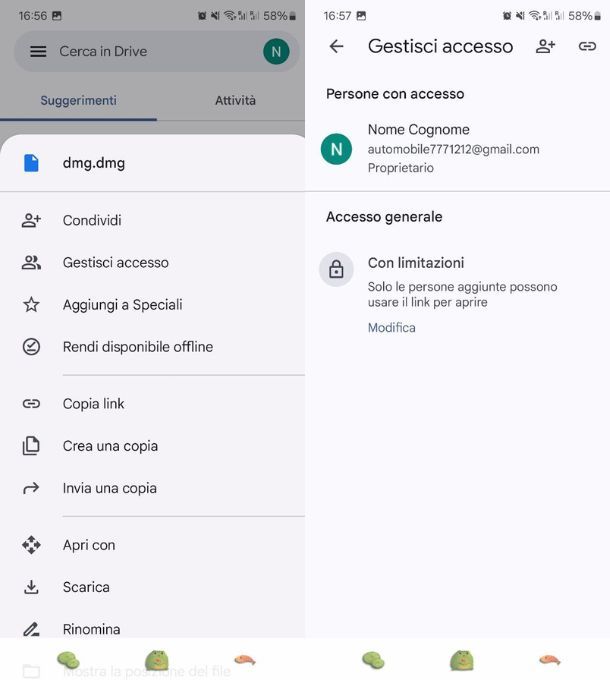Select Apri con option
The height and width of the screenshot is (680, 610).
[89, 545]
